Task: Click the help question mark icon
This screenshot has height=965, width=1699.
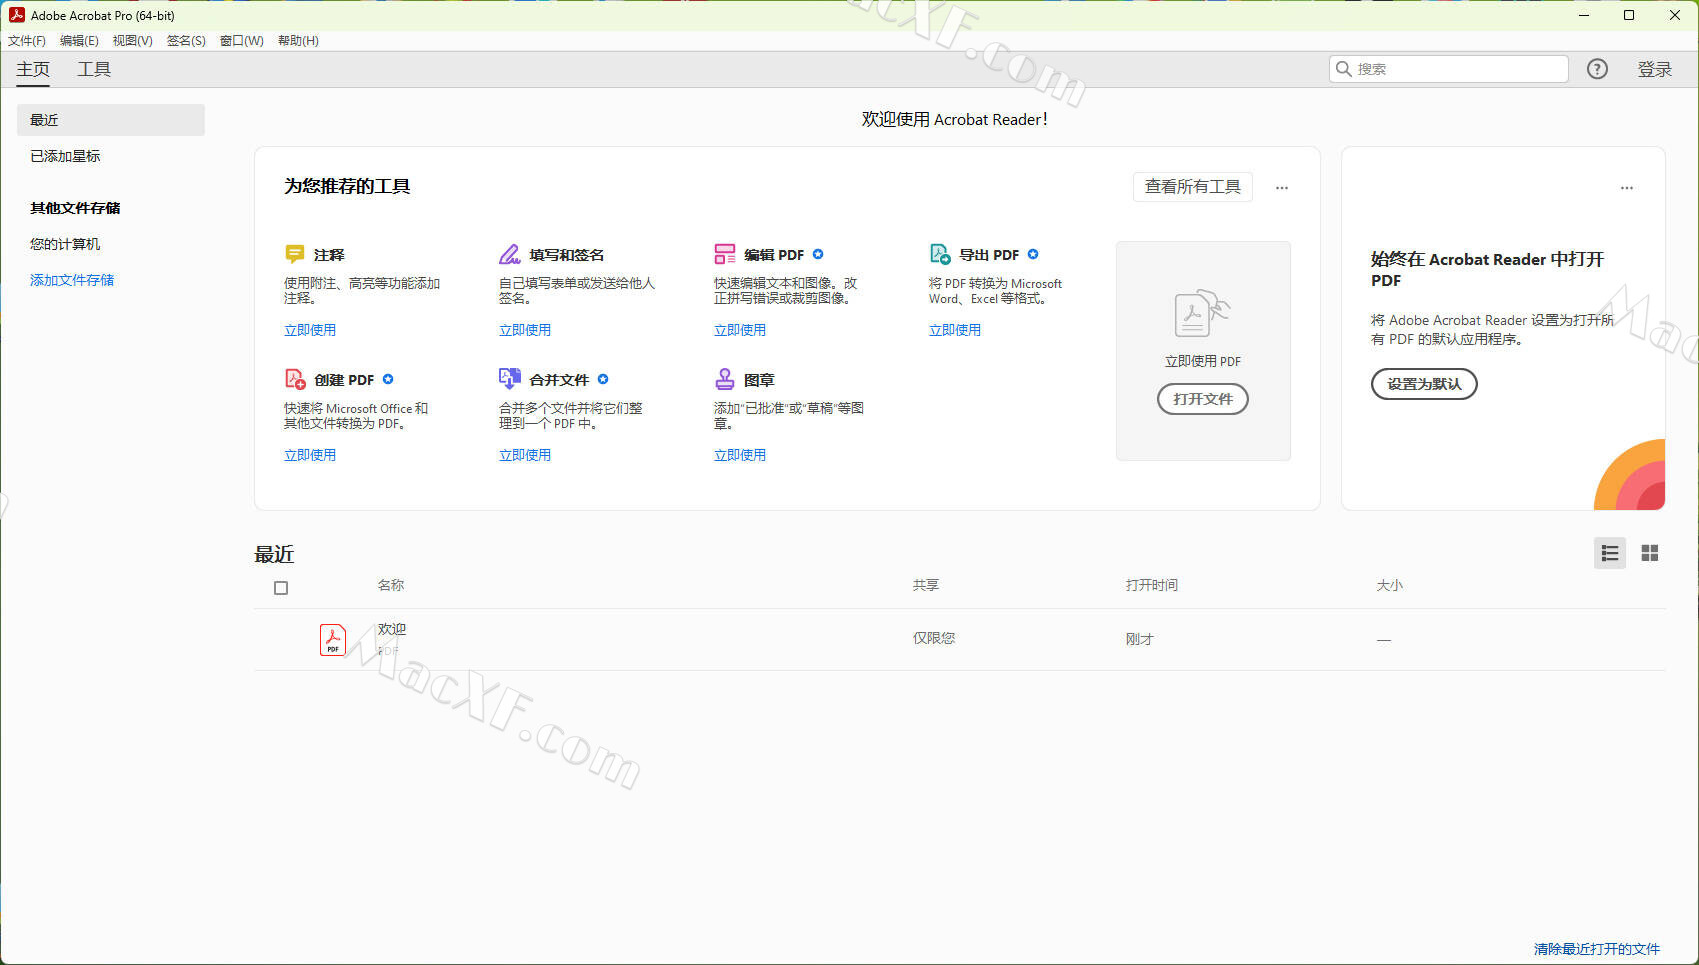Action: (x=1597, y=69)
